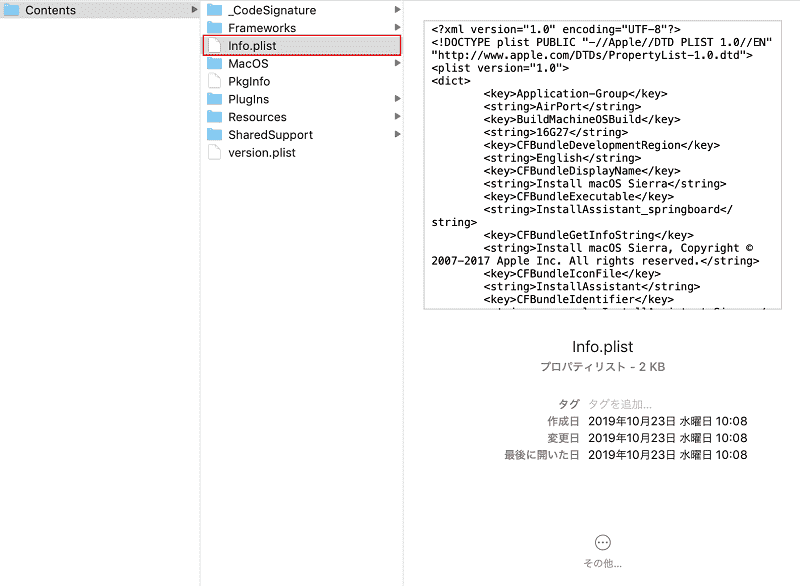Click the タグ label in preview info

(569, 404)
